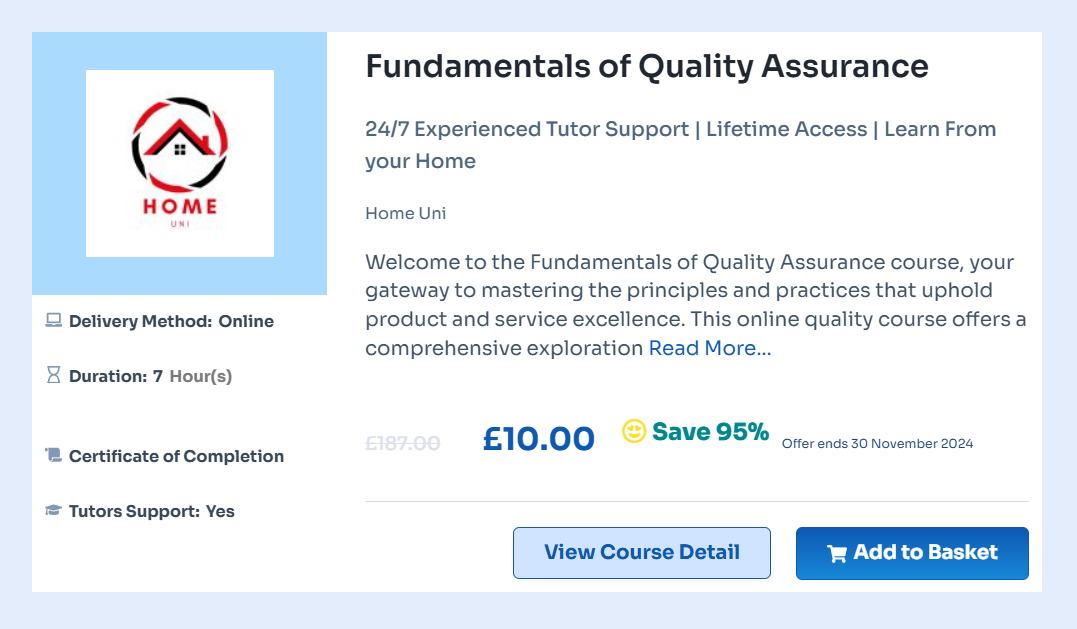Click the shopping cart icon in basket button
The width and height of the screenshot is (1077, 629).
click(837, 553)
